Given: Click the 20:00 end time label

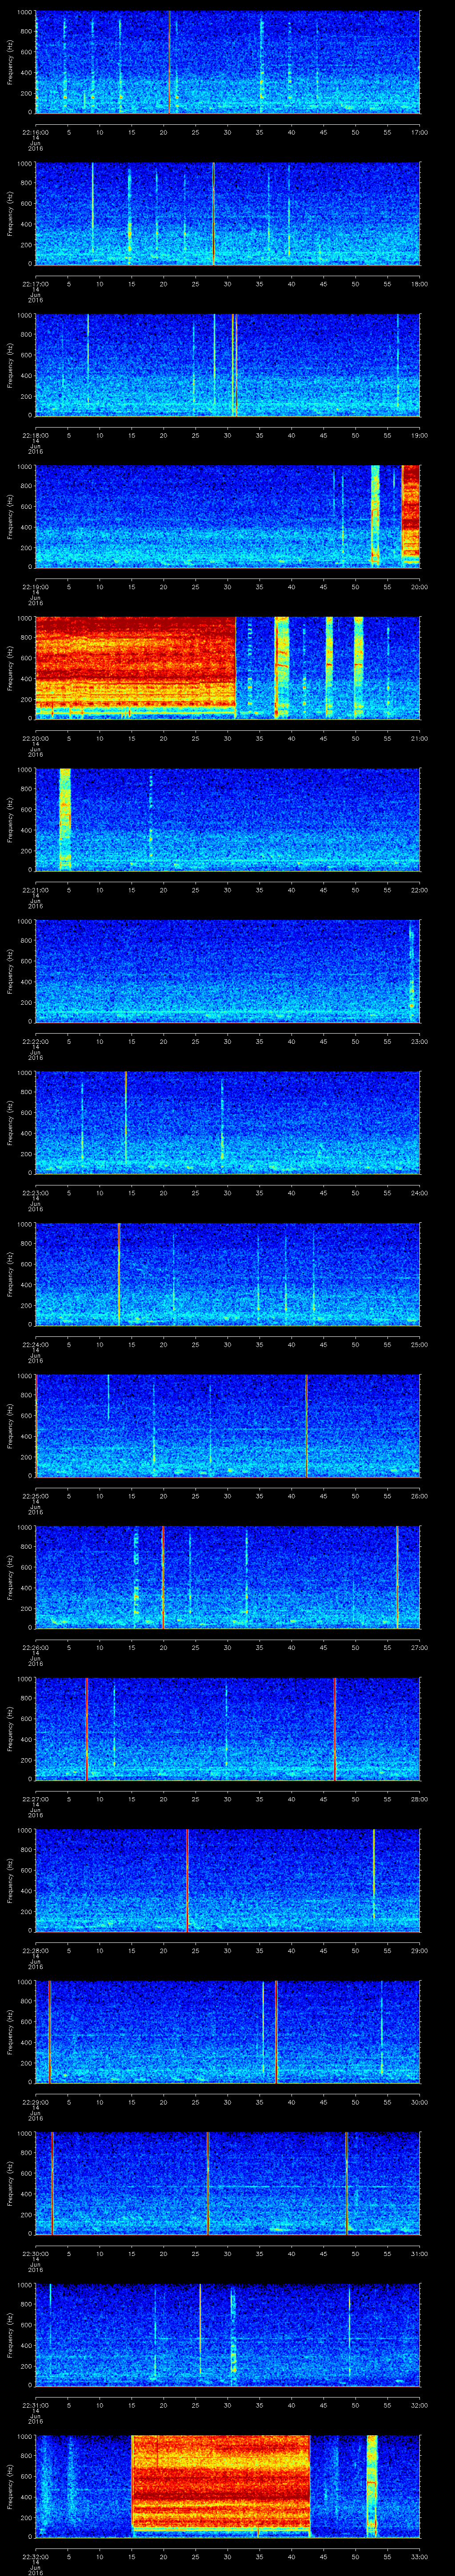Looking at the screenshot, I should pos(419,587).
